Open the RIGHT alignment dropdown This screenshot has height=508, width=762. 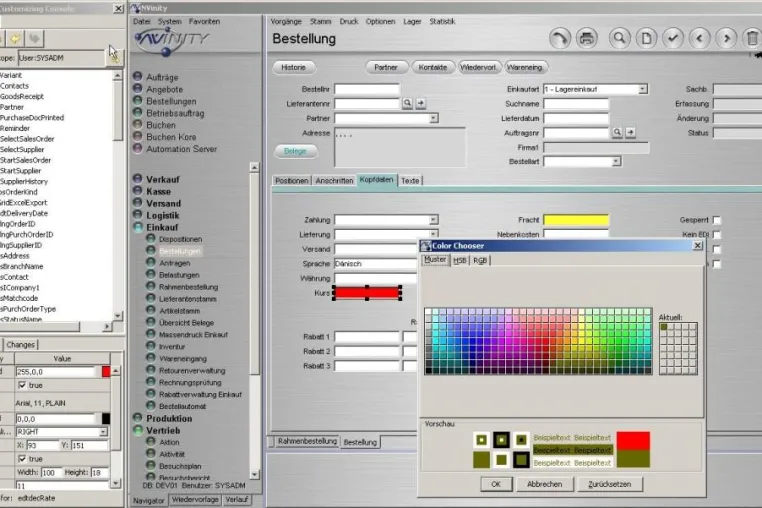[104, 432]
